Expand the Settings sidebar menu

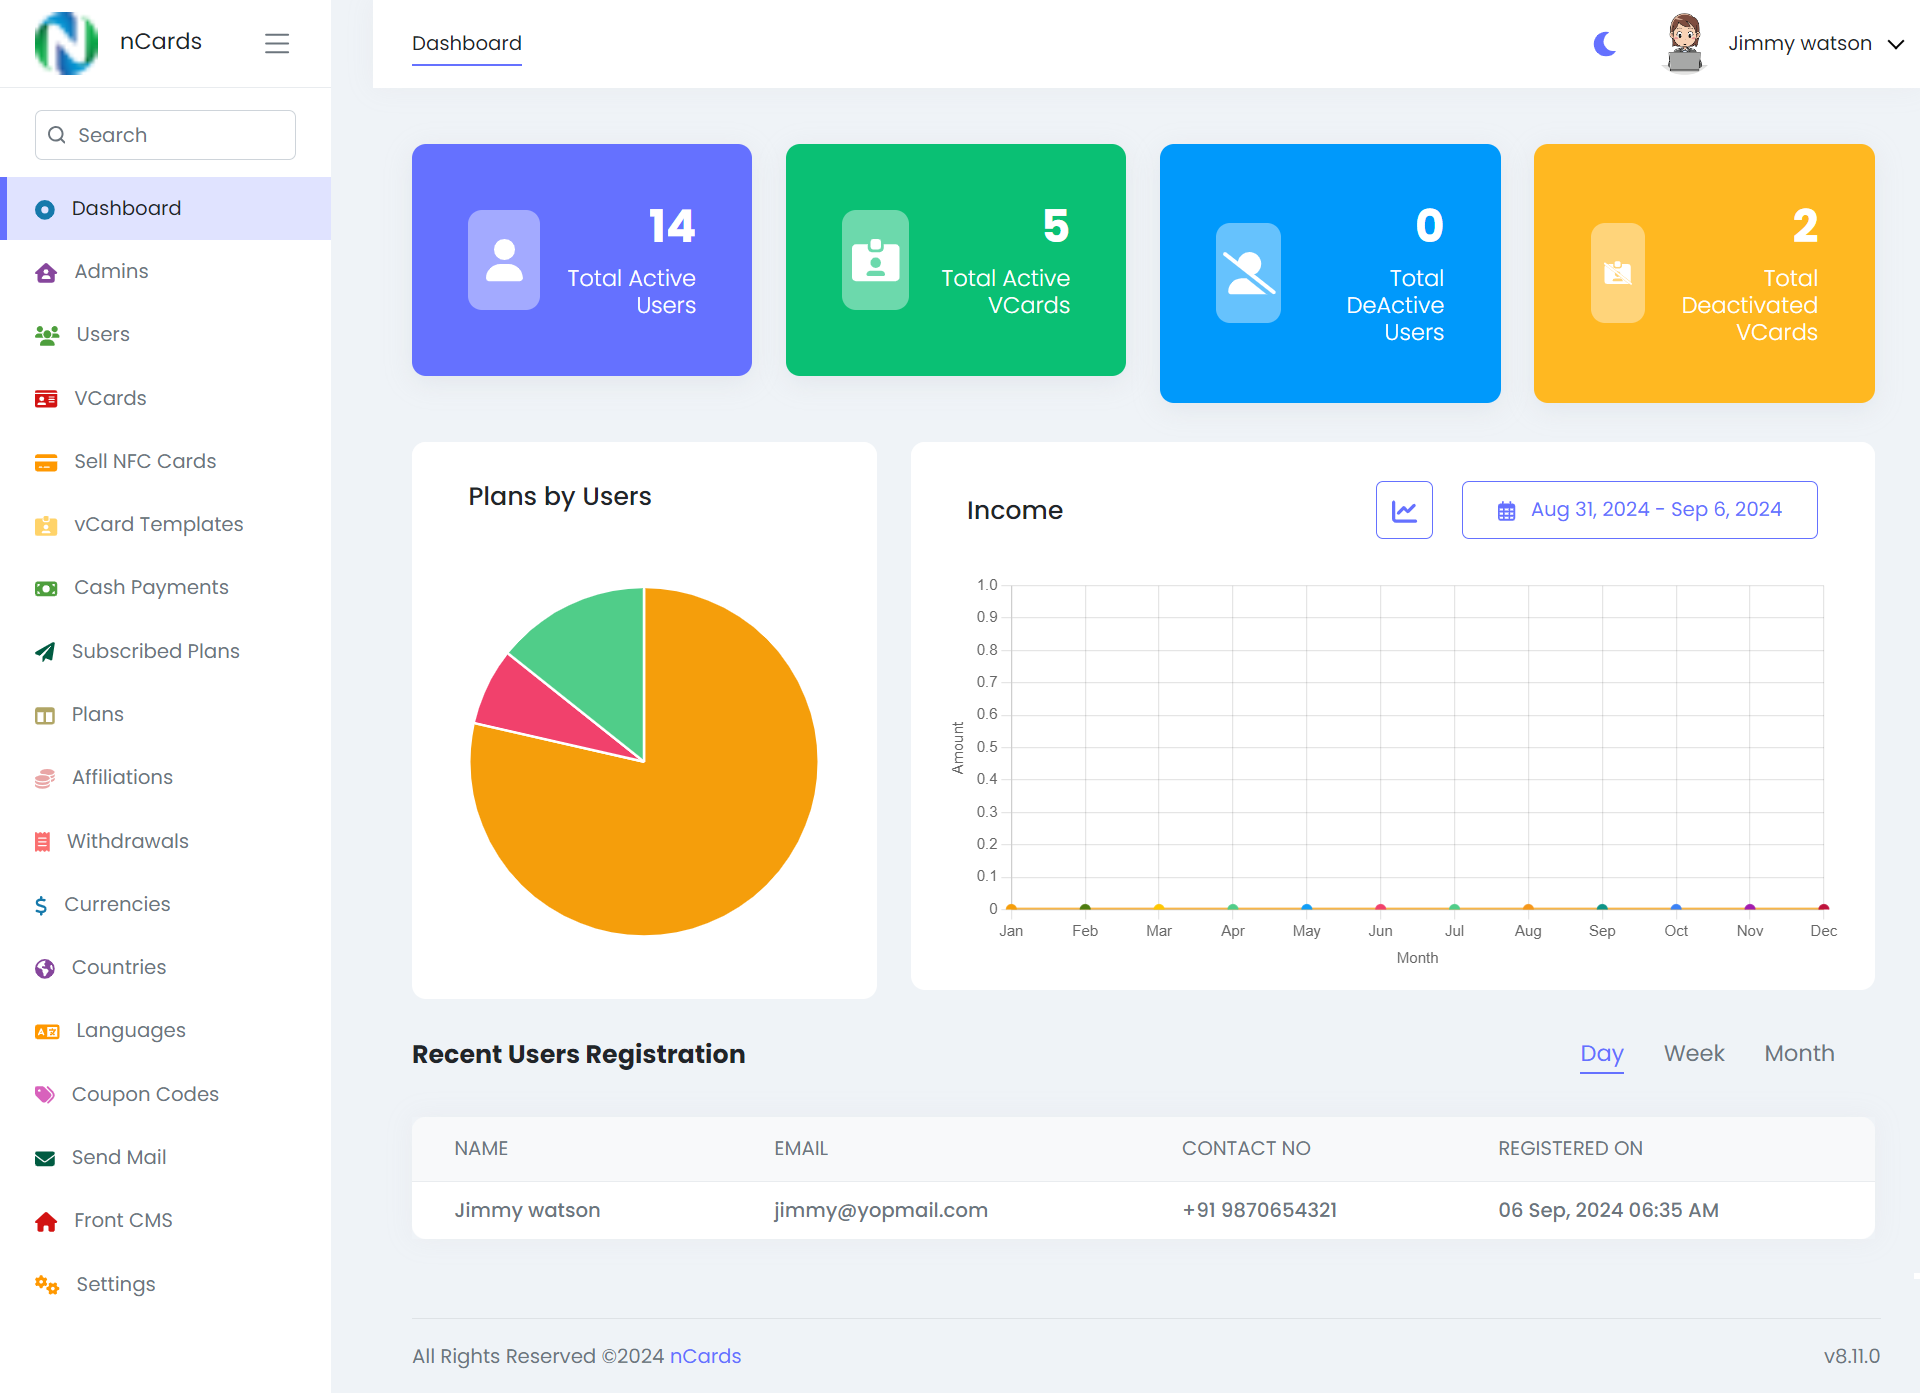(x=115, y=1284)
